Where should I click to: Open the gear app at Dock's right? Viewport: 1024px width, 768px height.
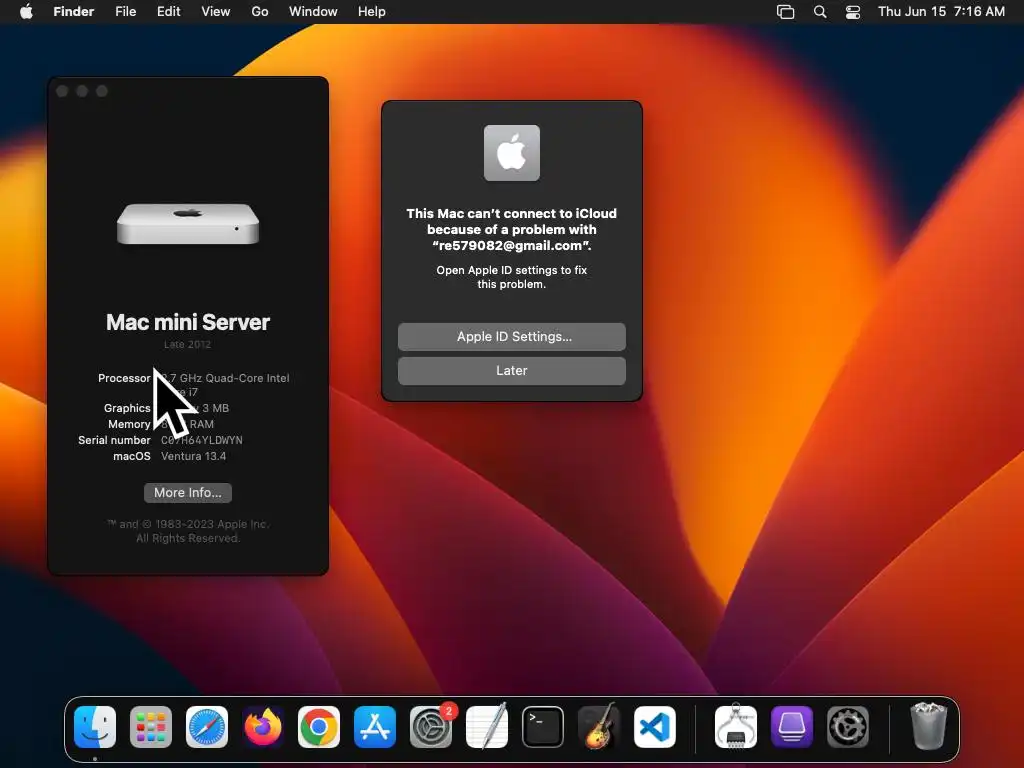(848, 727)
